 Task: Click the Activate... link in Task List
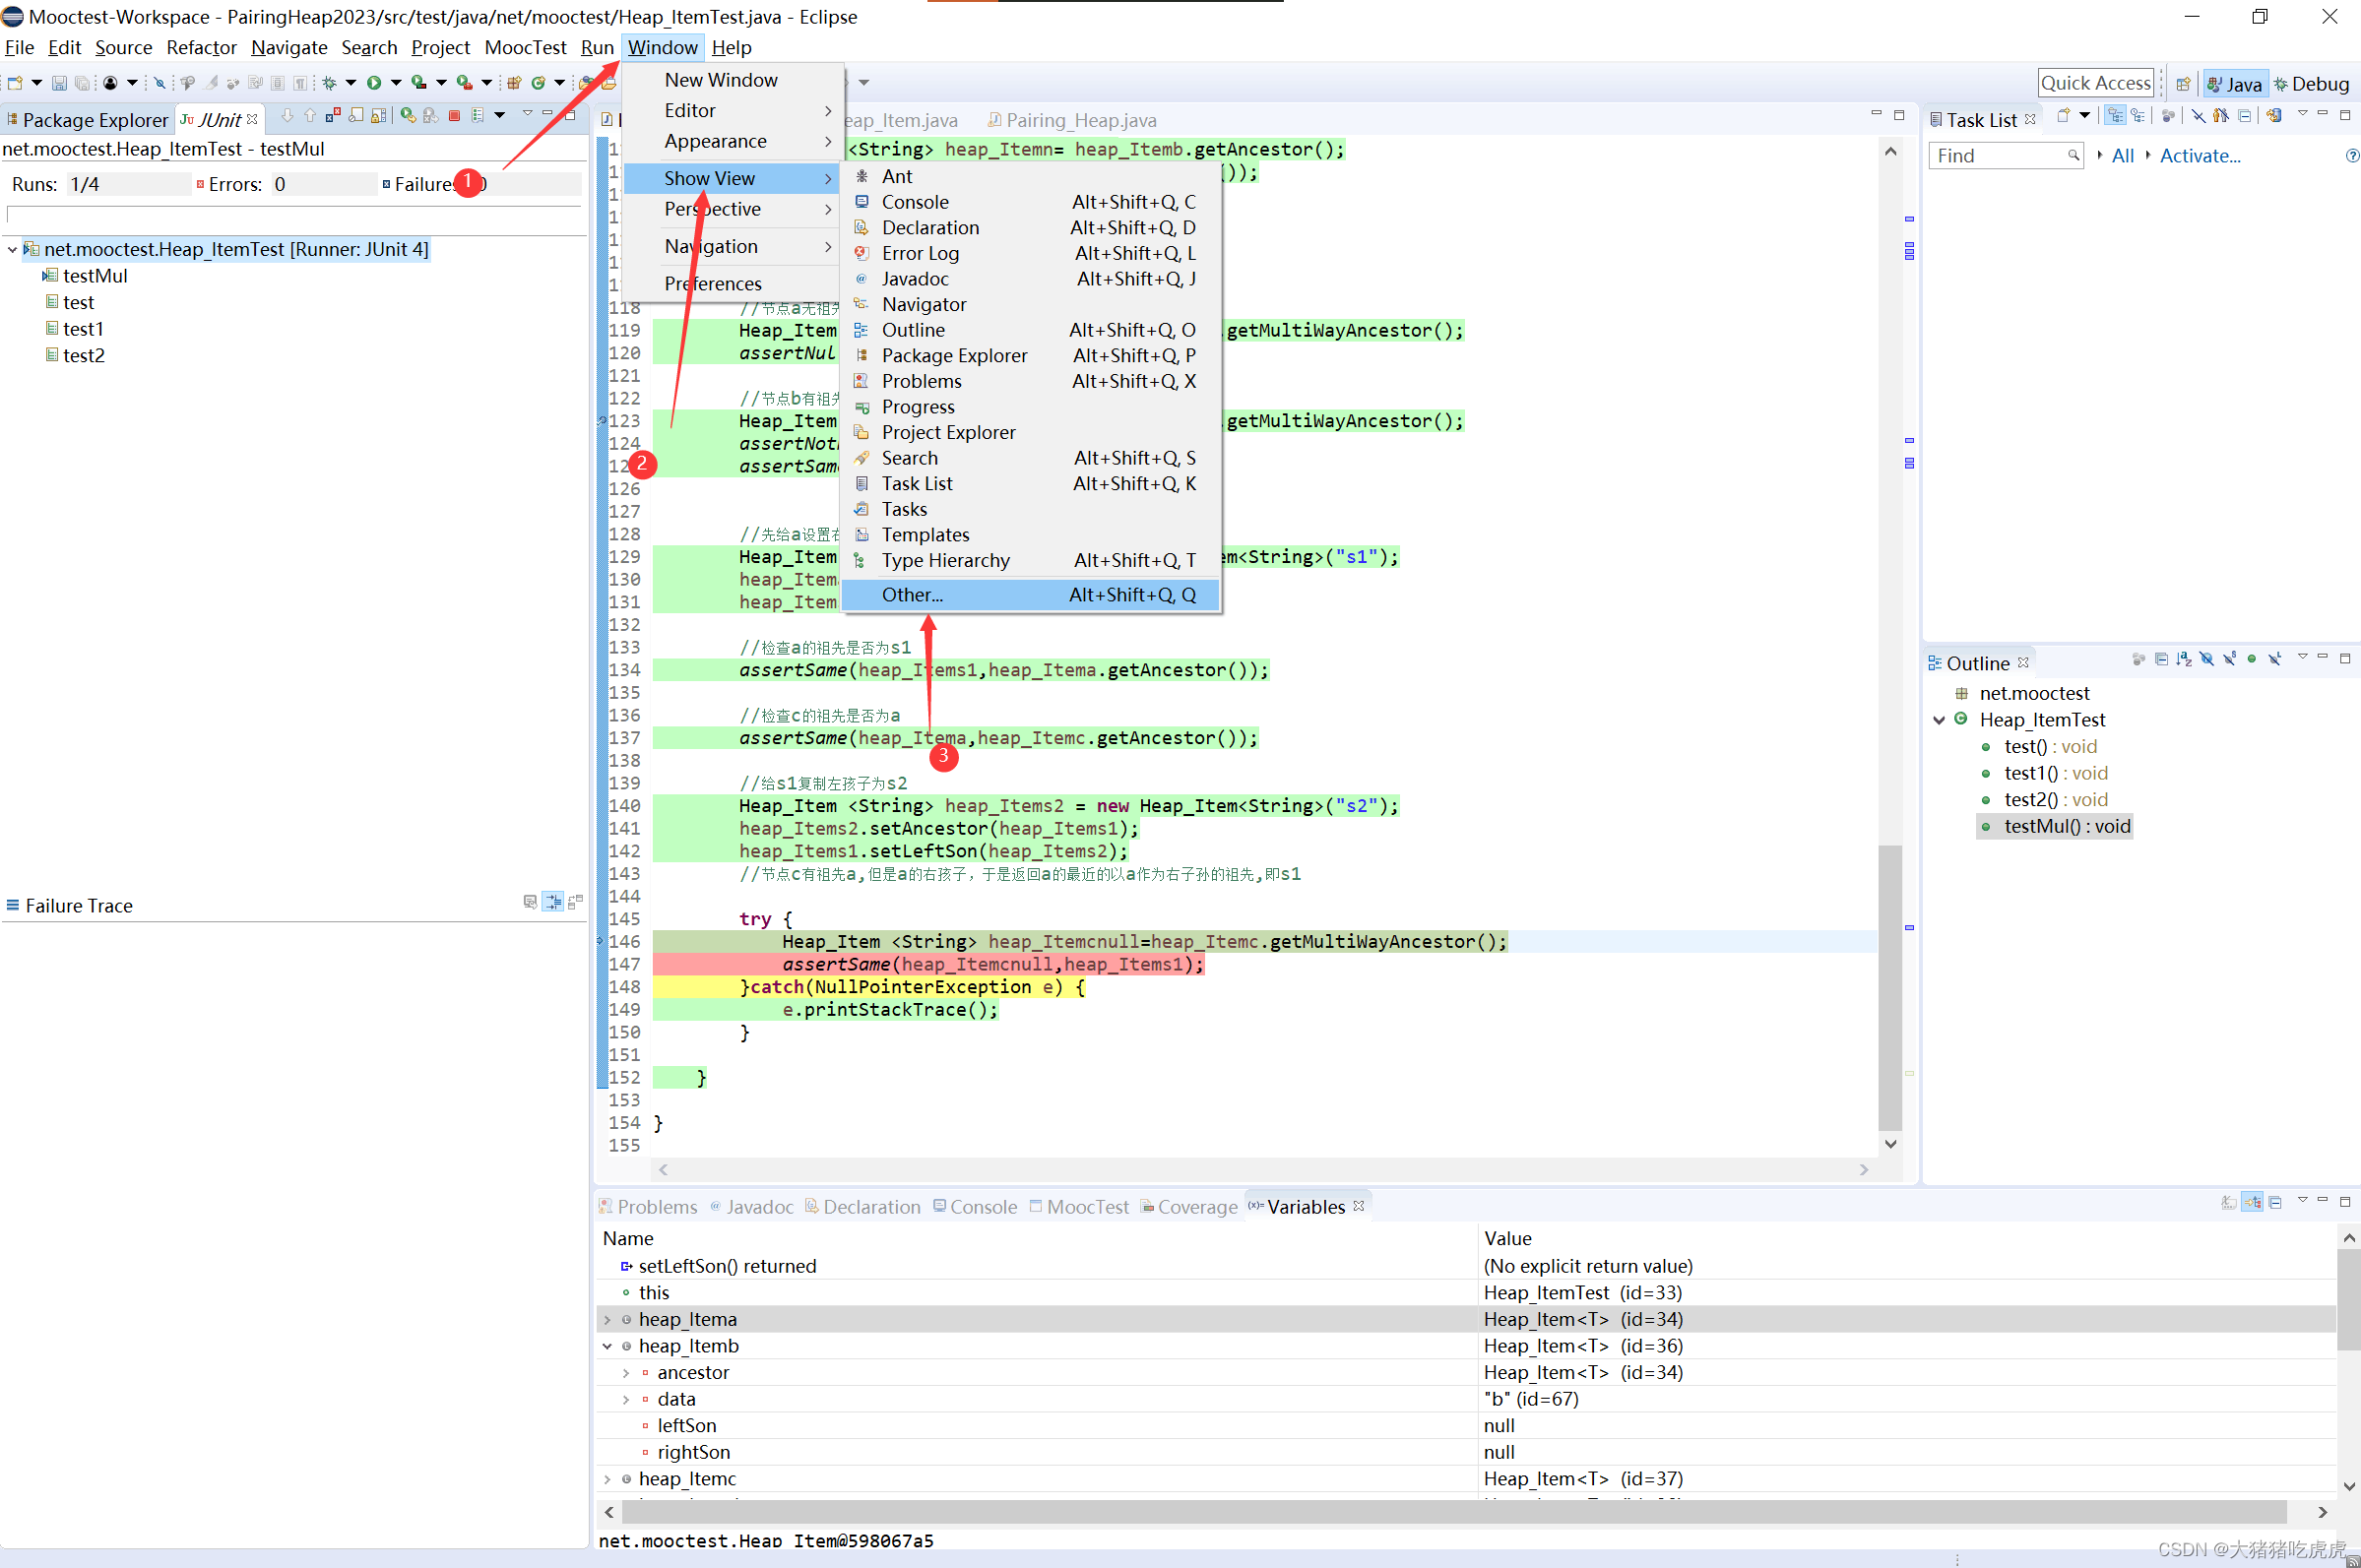point(2198,156)
